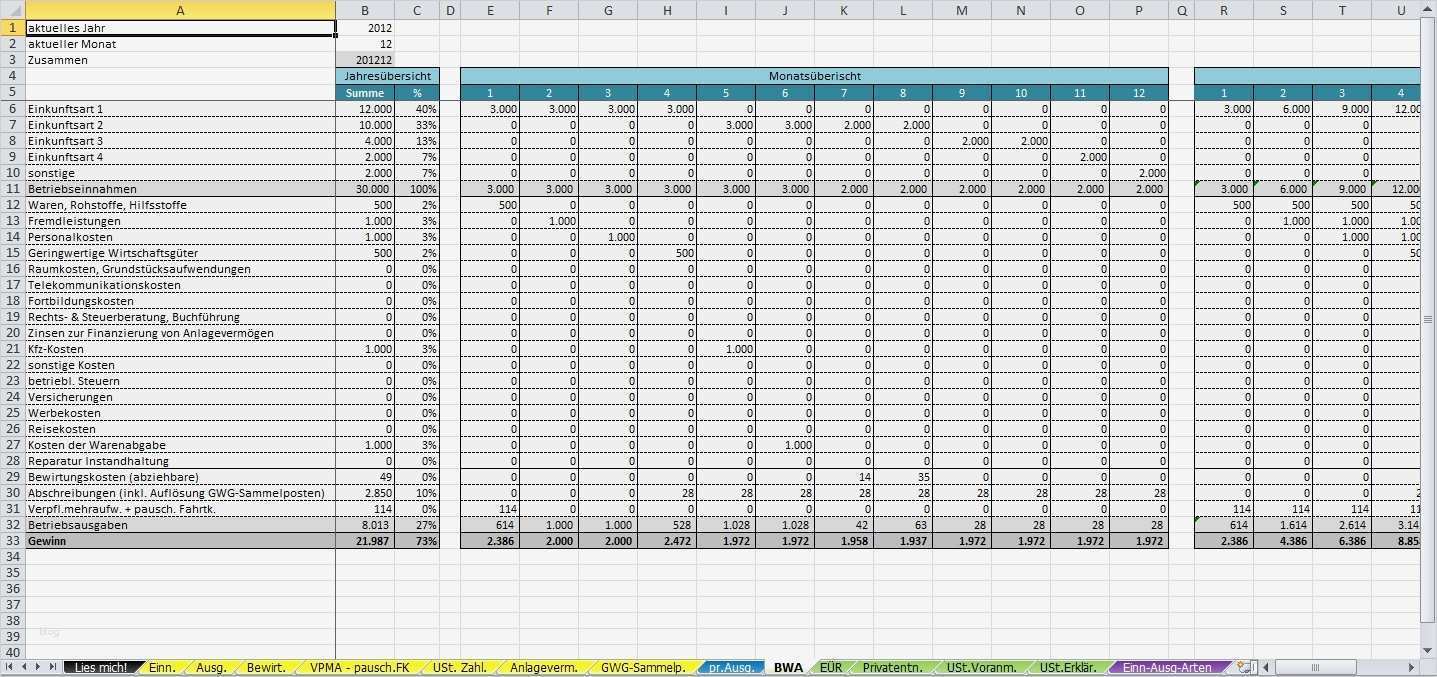This screenshot has width=1437, height=677.
Task: Click the first-sheet navigation arrow
Action: click(9, 665)
